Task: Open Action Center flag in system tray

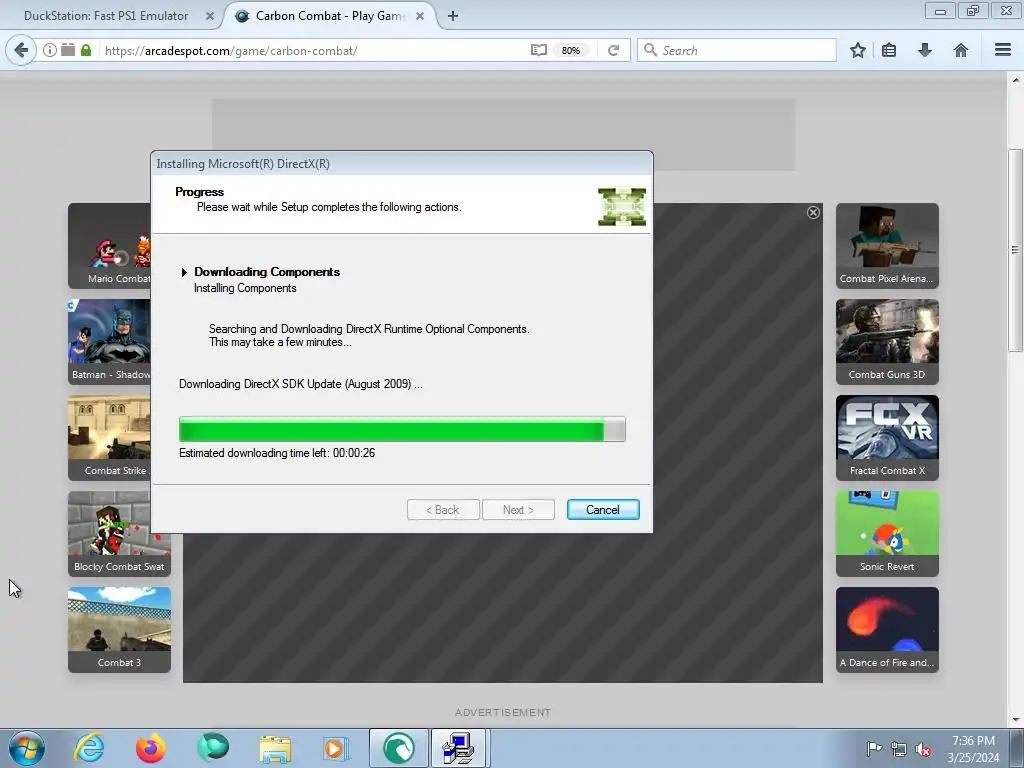Action: pos(874,749)
